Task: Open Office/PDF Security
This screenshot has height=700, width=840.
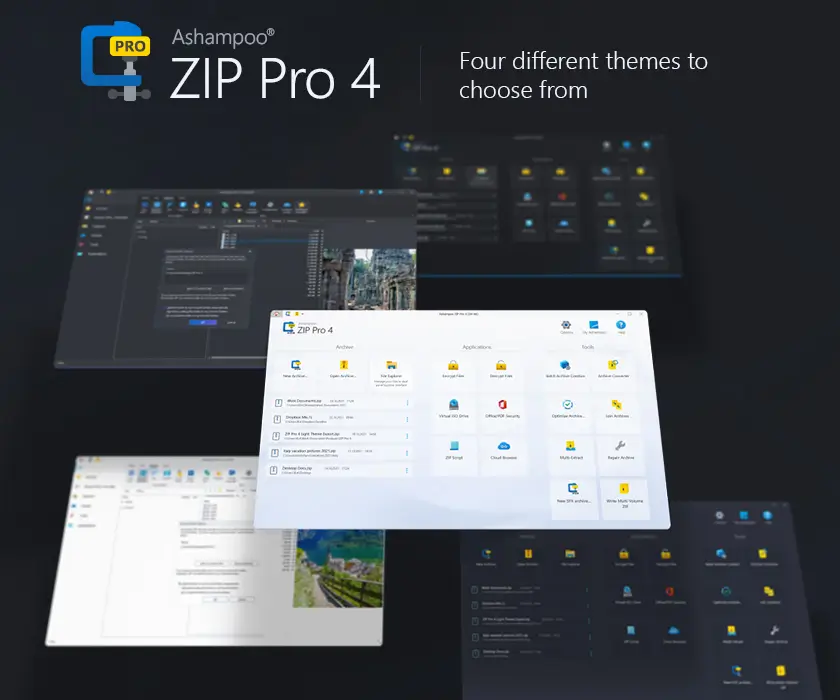Action: point(501,410)
